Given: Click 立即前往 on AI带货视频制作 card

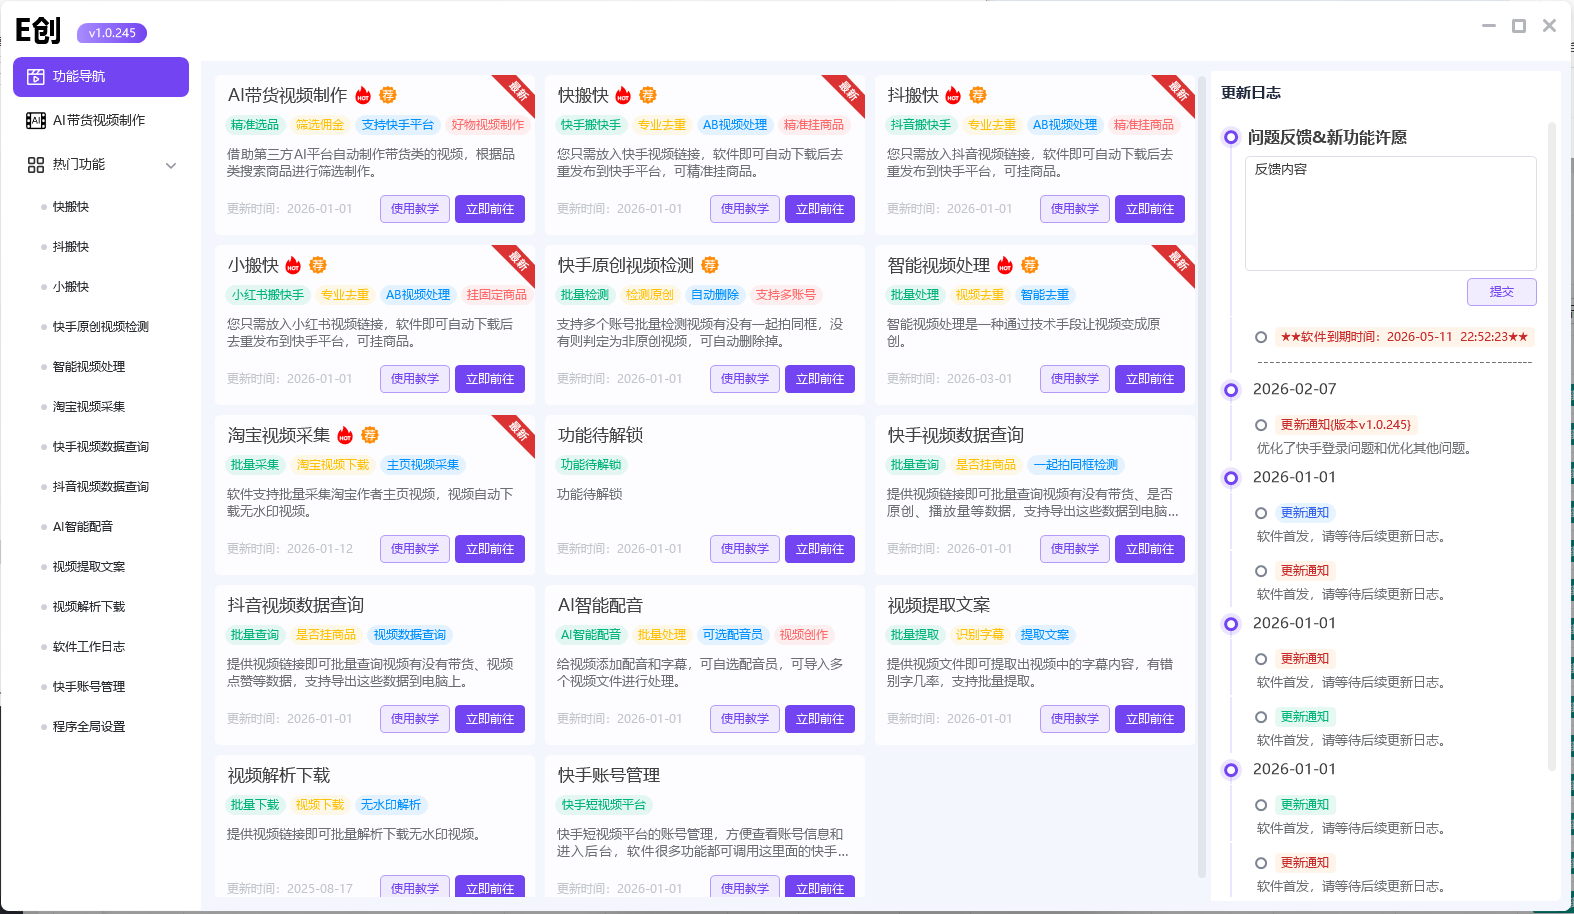Looking at the screenshot, I should coord(490,209).
